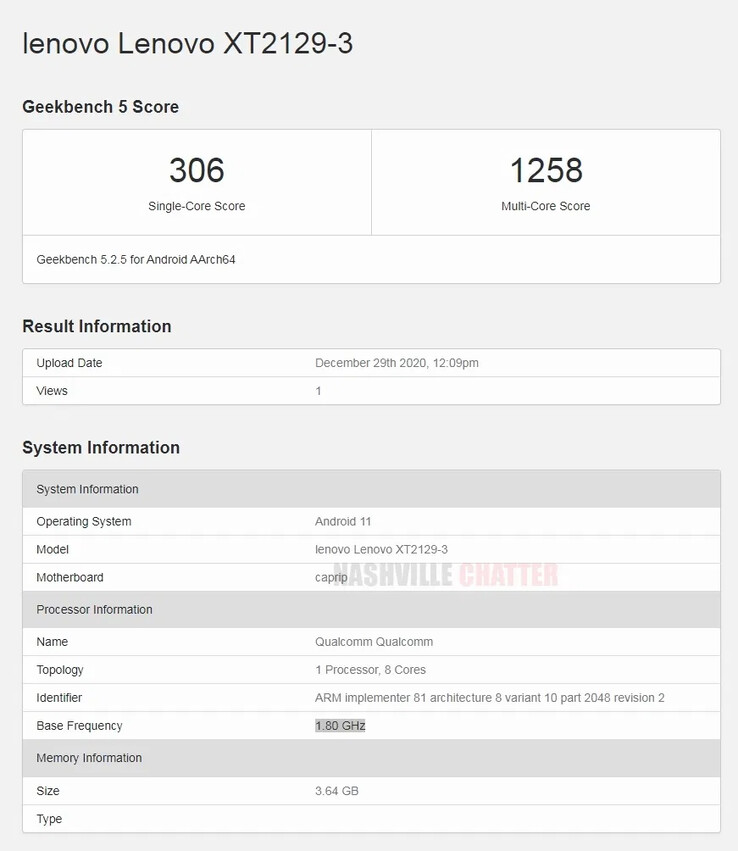
Task: Select the 'Geekbench 5 Score' heading
Action: pos(100,107)
